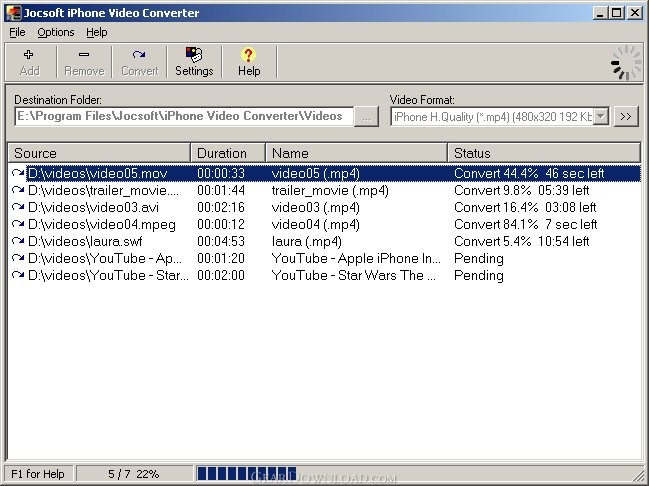The width and height of the screenshot is (649, 486).
Task: Sort by the Source column header
Action: [99, 153]
